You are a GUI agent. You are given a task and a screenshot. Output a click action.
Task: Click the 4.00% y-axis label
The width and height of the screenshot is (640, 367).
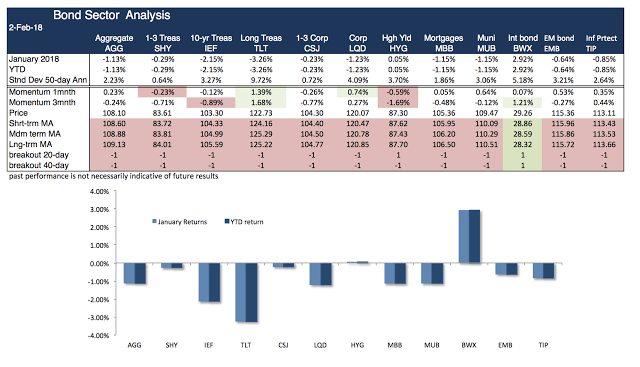99,191
